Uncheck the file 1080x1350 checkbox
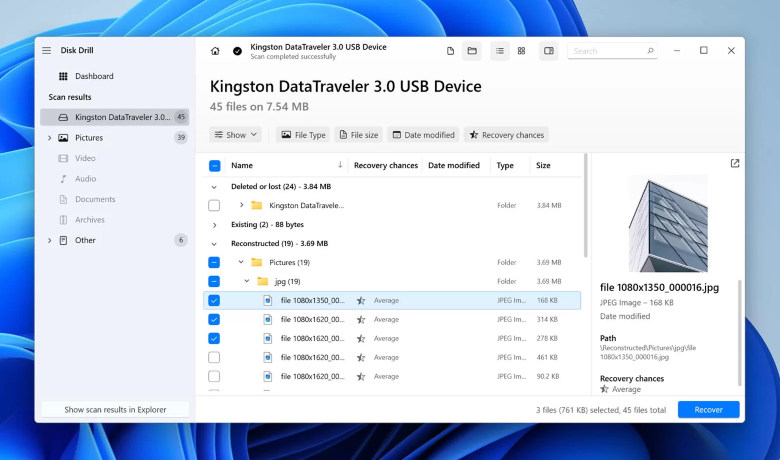780x460 pixels. coord(214,300)
